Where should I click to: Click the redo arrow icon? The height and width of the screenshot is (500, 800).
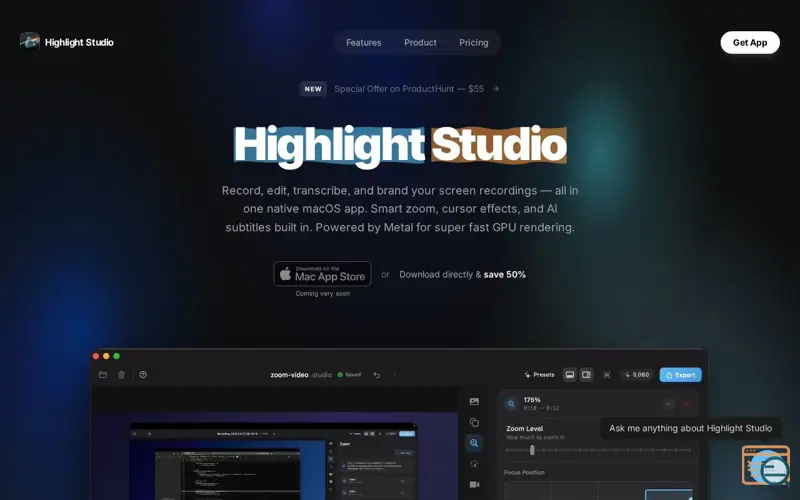click(x=394, y=375)
